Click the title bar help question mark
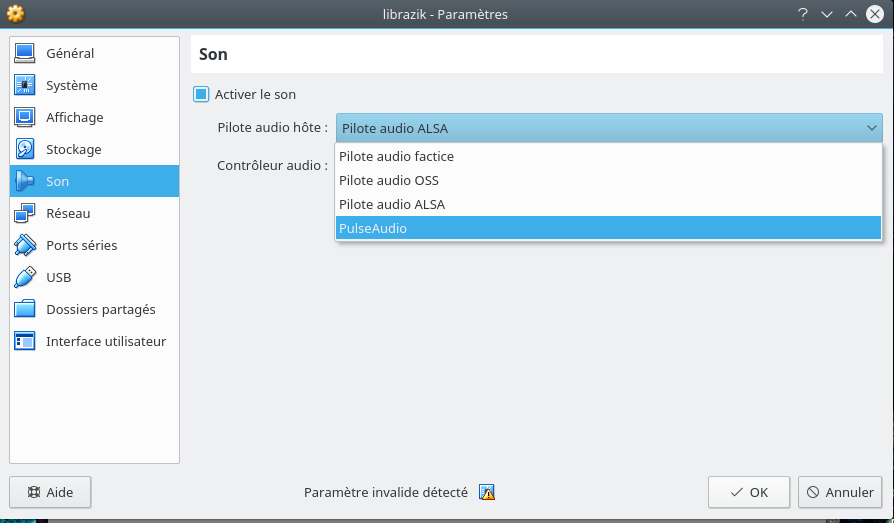 pos(802,14)
